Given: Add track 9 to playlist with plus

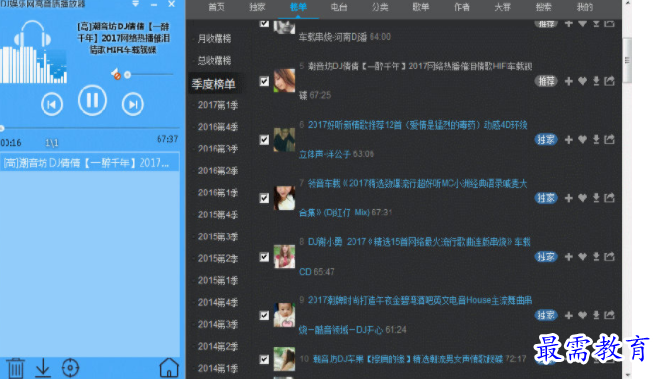Looking at the screenshot, I should click(x=569, y=315).
